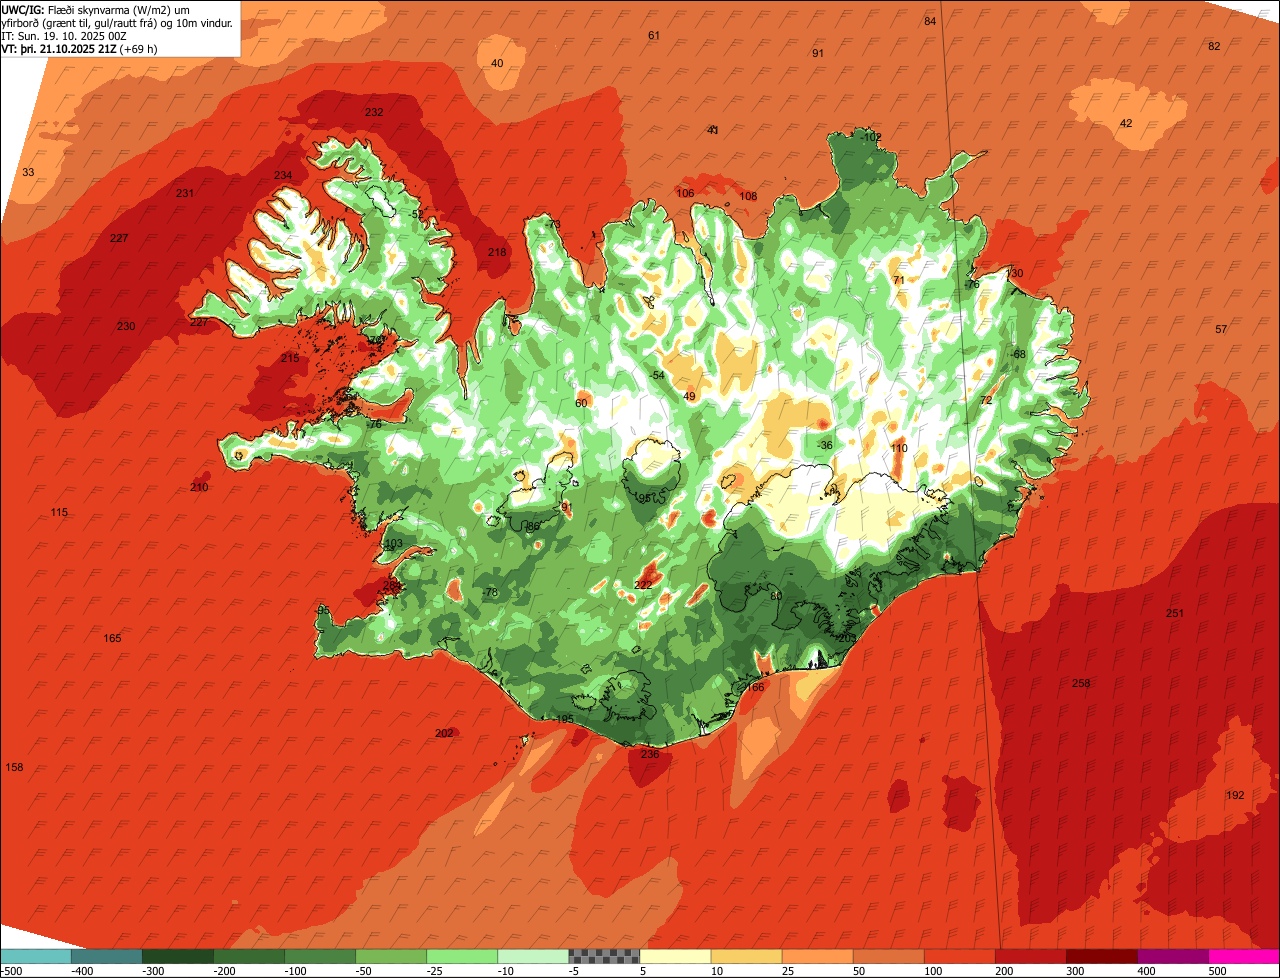Select the value 130 on the east coast
The image size is (1280, 978).
point(1014,274)
